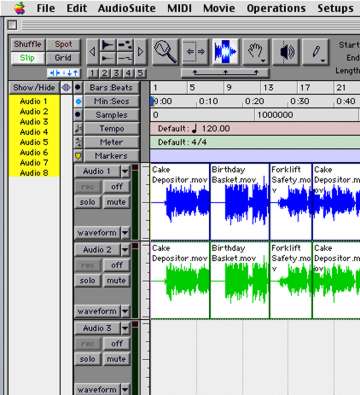Click the Audio 1 voice off button

[x=116, y=187]
